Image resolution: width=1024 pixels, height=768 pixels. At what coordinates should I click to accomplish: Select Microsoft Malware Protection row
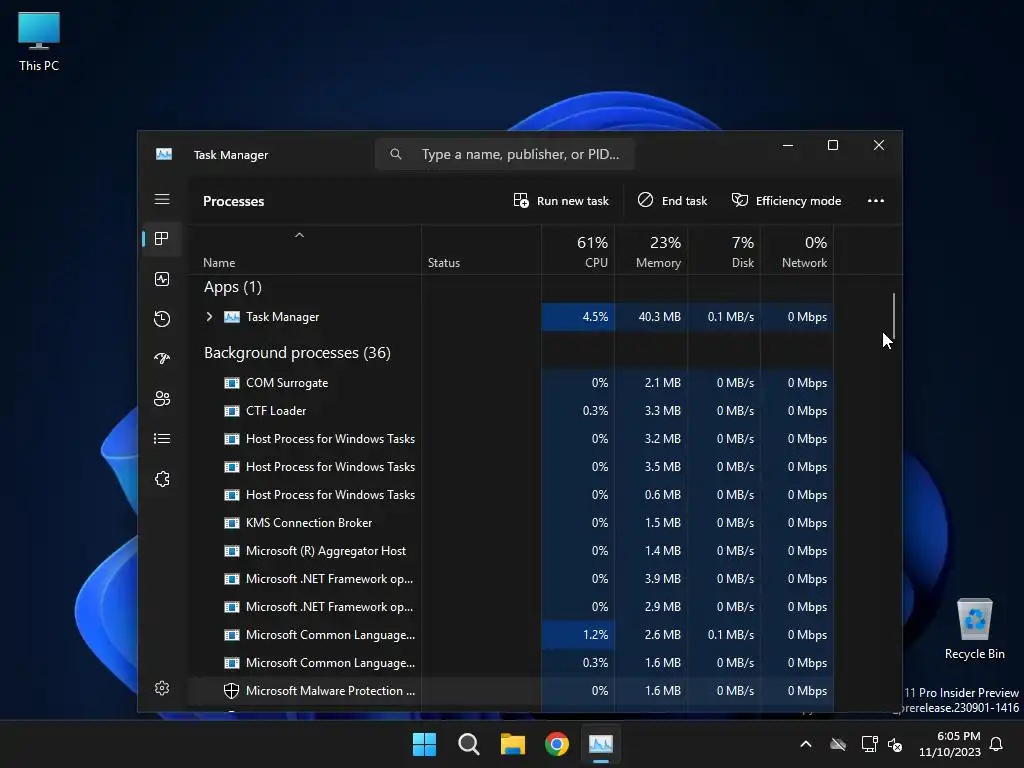pyautogui.click(x=511, y=691)
